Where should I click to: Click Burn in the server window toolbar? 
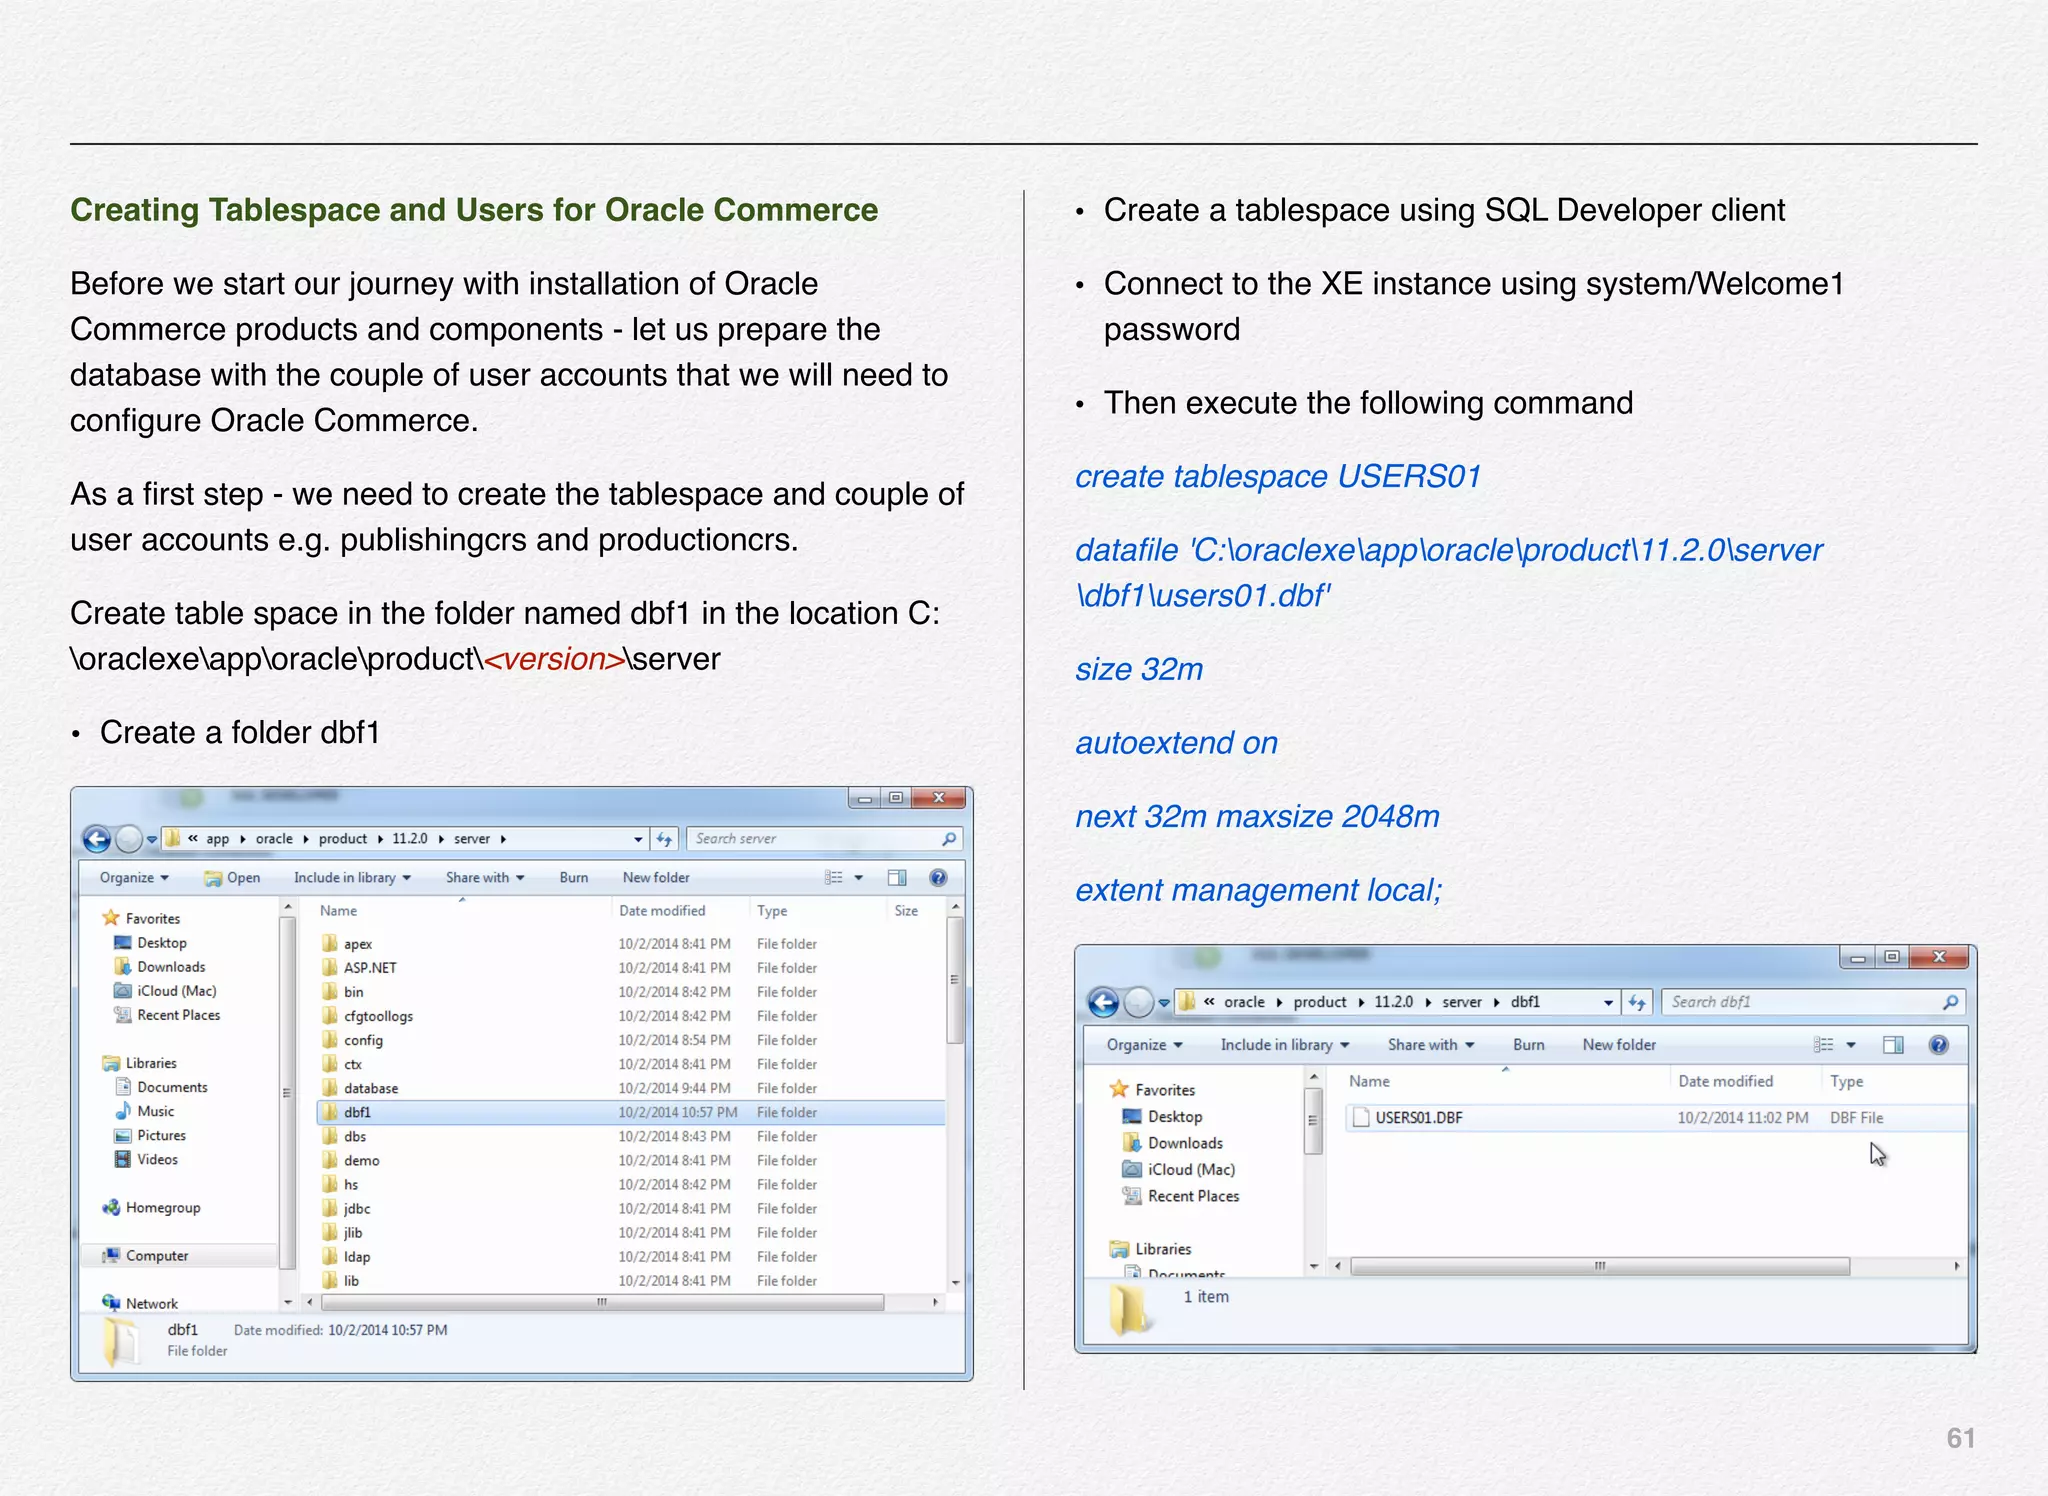coord(574,877)
